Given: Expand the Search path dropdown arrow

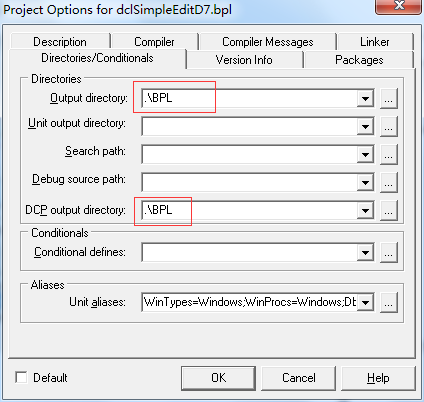Looking at the screenshot, I should tap(365, 155).
